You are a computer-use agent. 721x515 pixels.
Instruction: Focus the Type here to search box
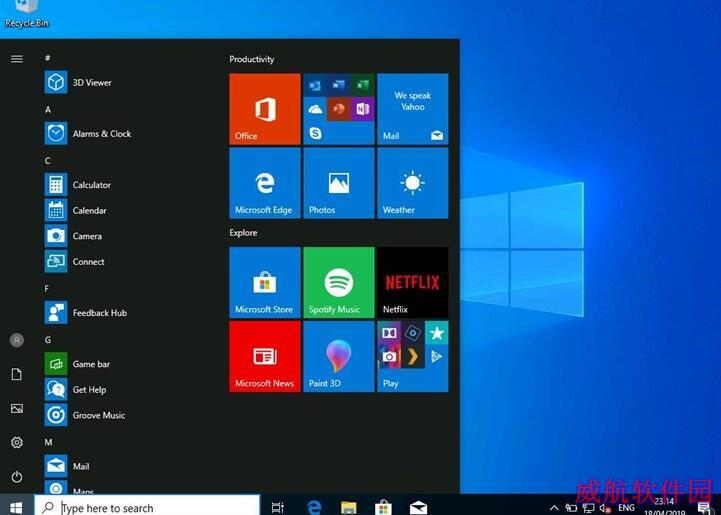pos(147,506)
